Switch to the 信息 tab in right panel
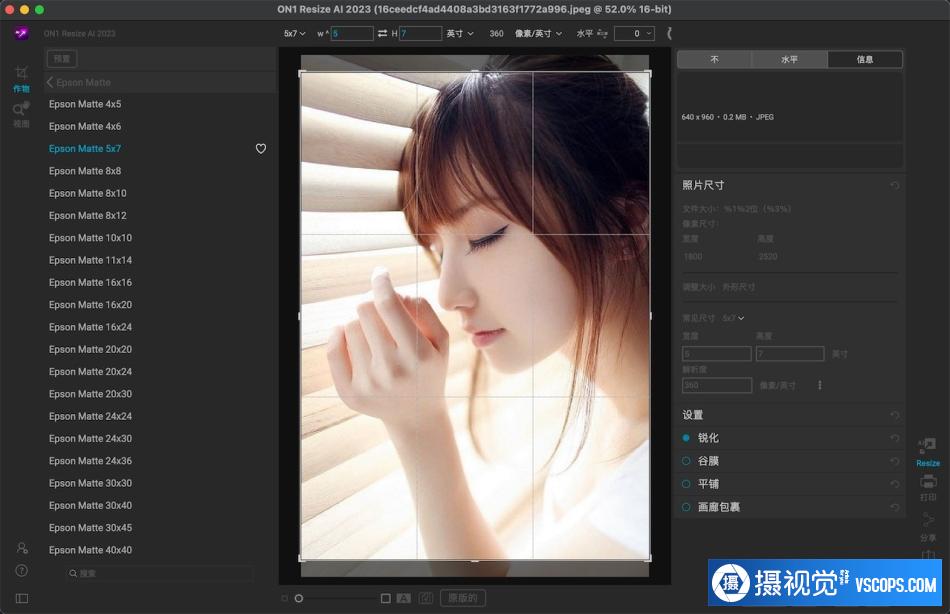This screenshot has height=614, width=950. (865, 59)
